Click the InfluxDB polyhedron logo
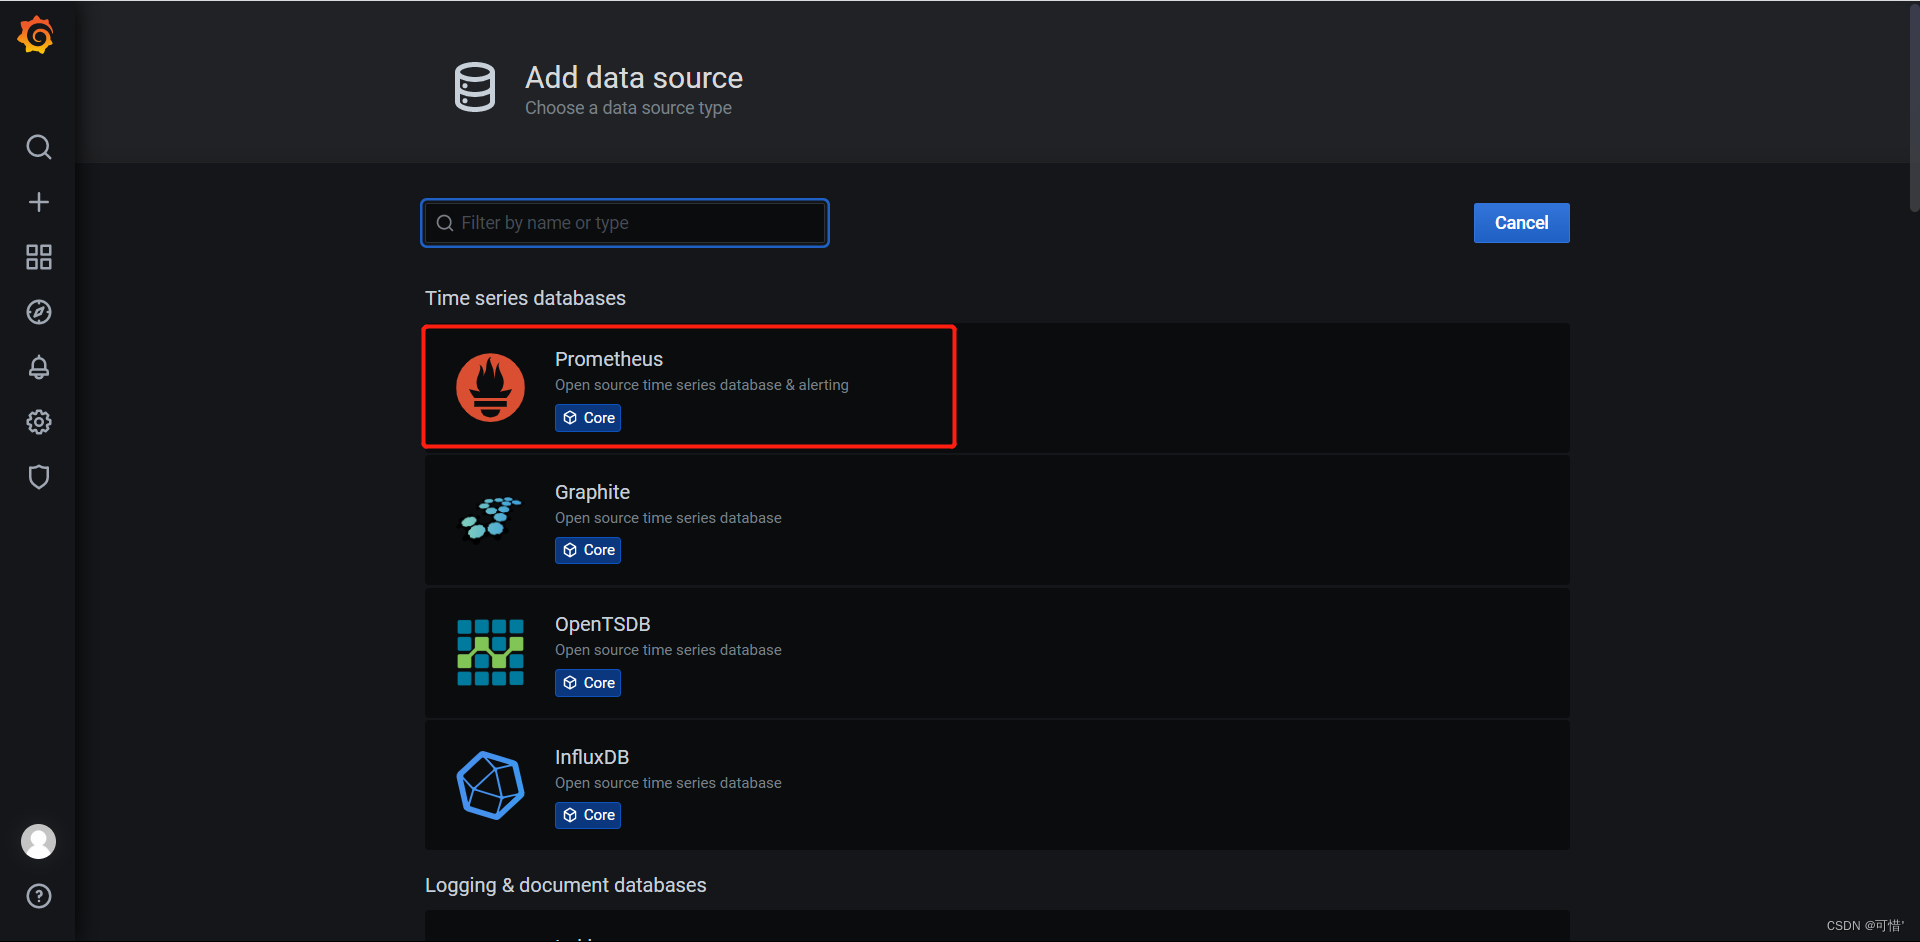1920x942 pixels. click(x=490, y=785)
